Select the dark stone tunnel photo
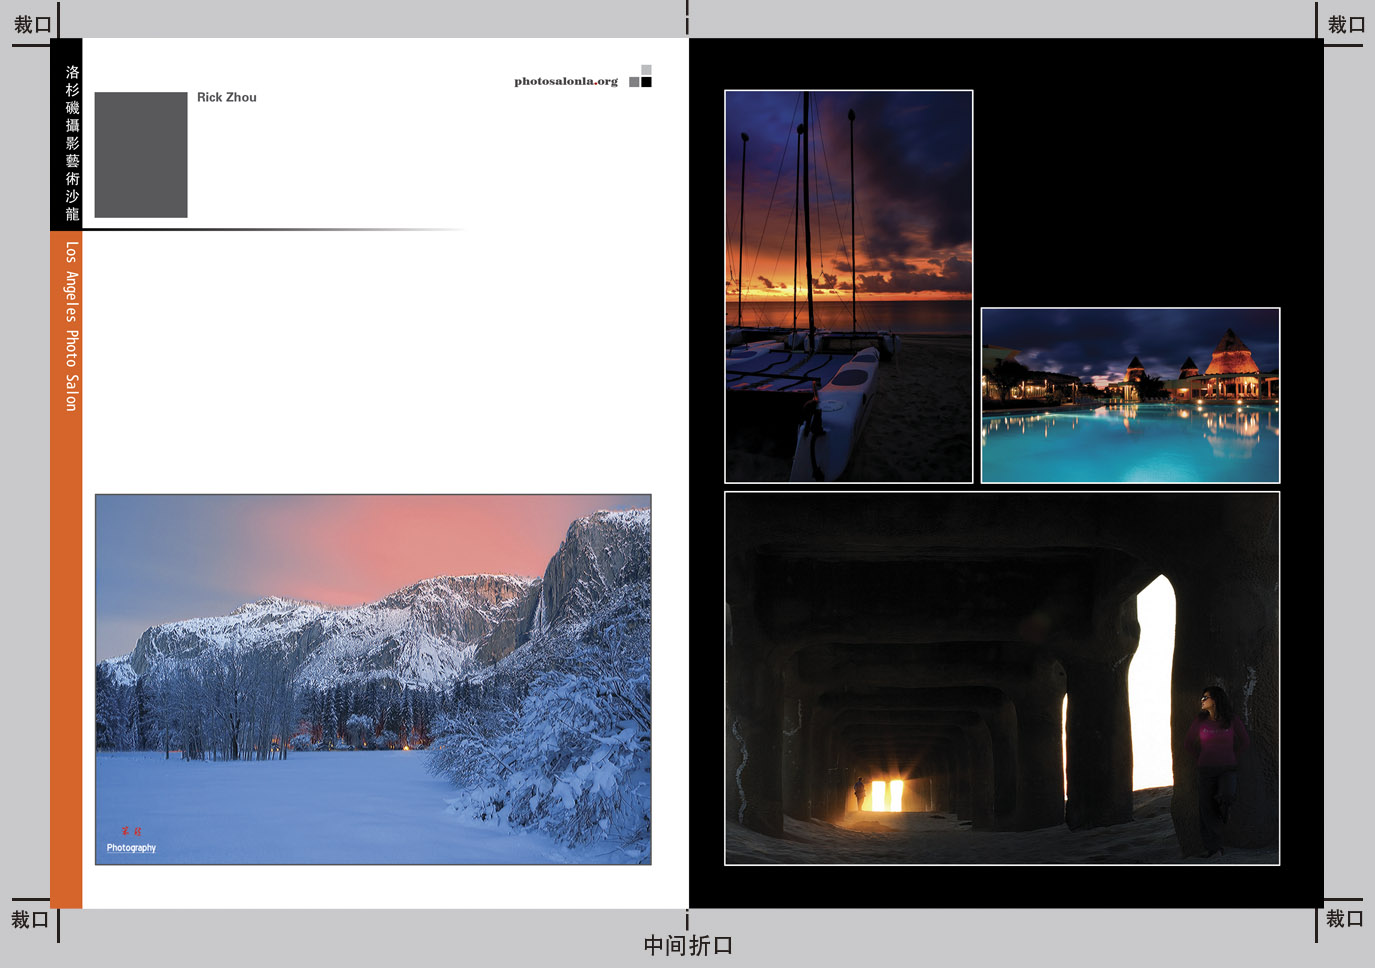 pyautogui.click(x=1001, y=678)
